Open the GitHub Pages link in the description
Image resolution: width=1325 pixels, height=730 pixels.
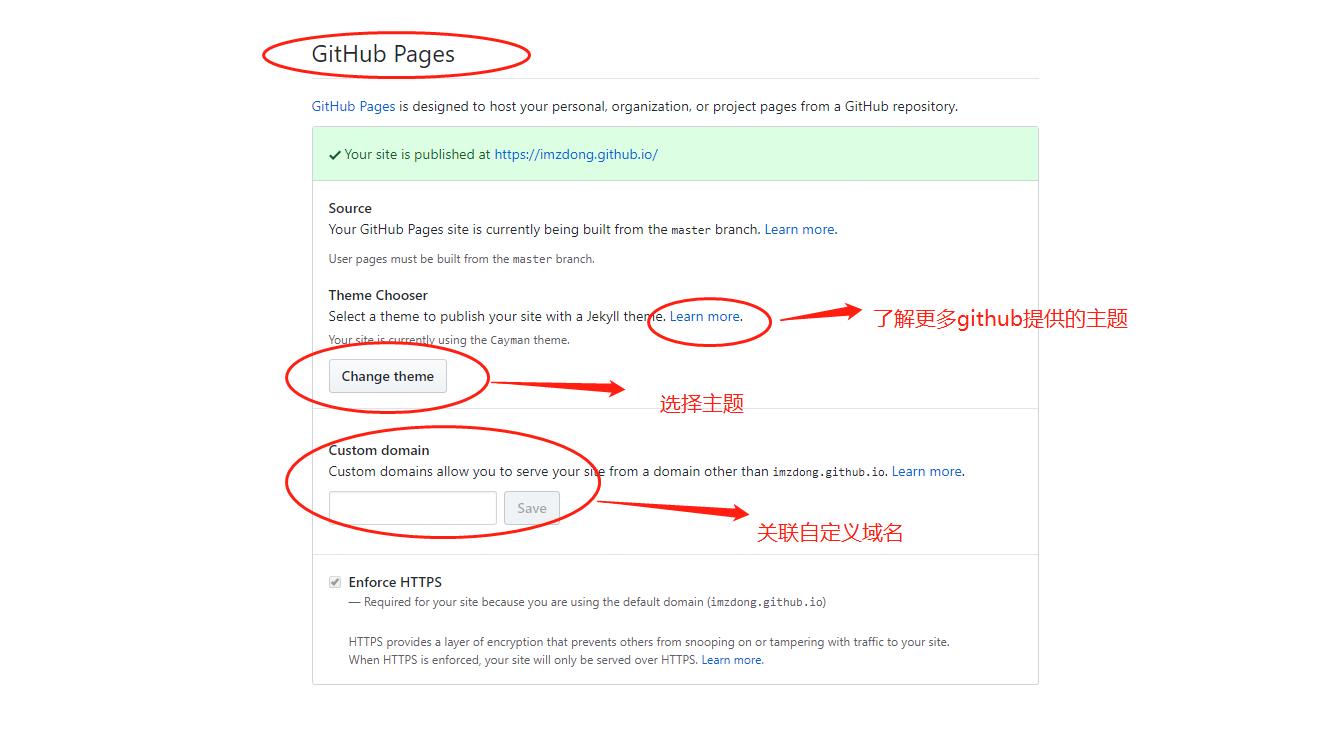coord(353,106)
